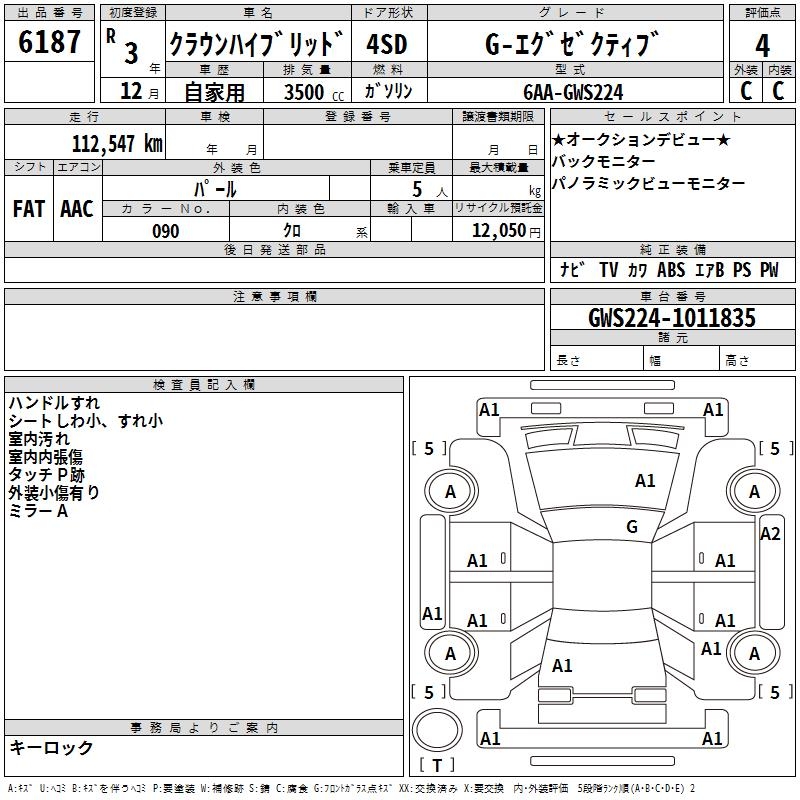Click the TV equipment entry
The height and width of the screenshot is (800, 800).
pyautogui.click(x=609, y=269)
